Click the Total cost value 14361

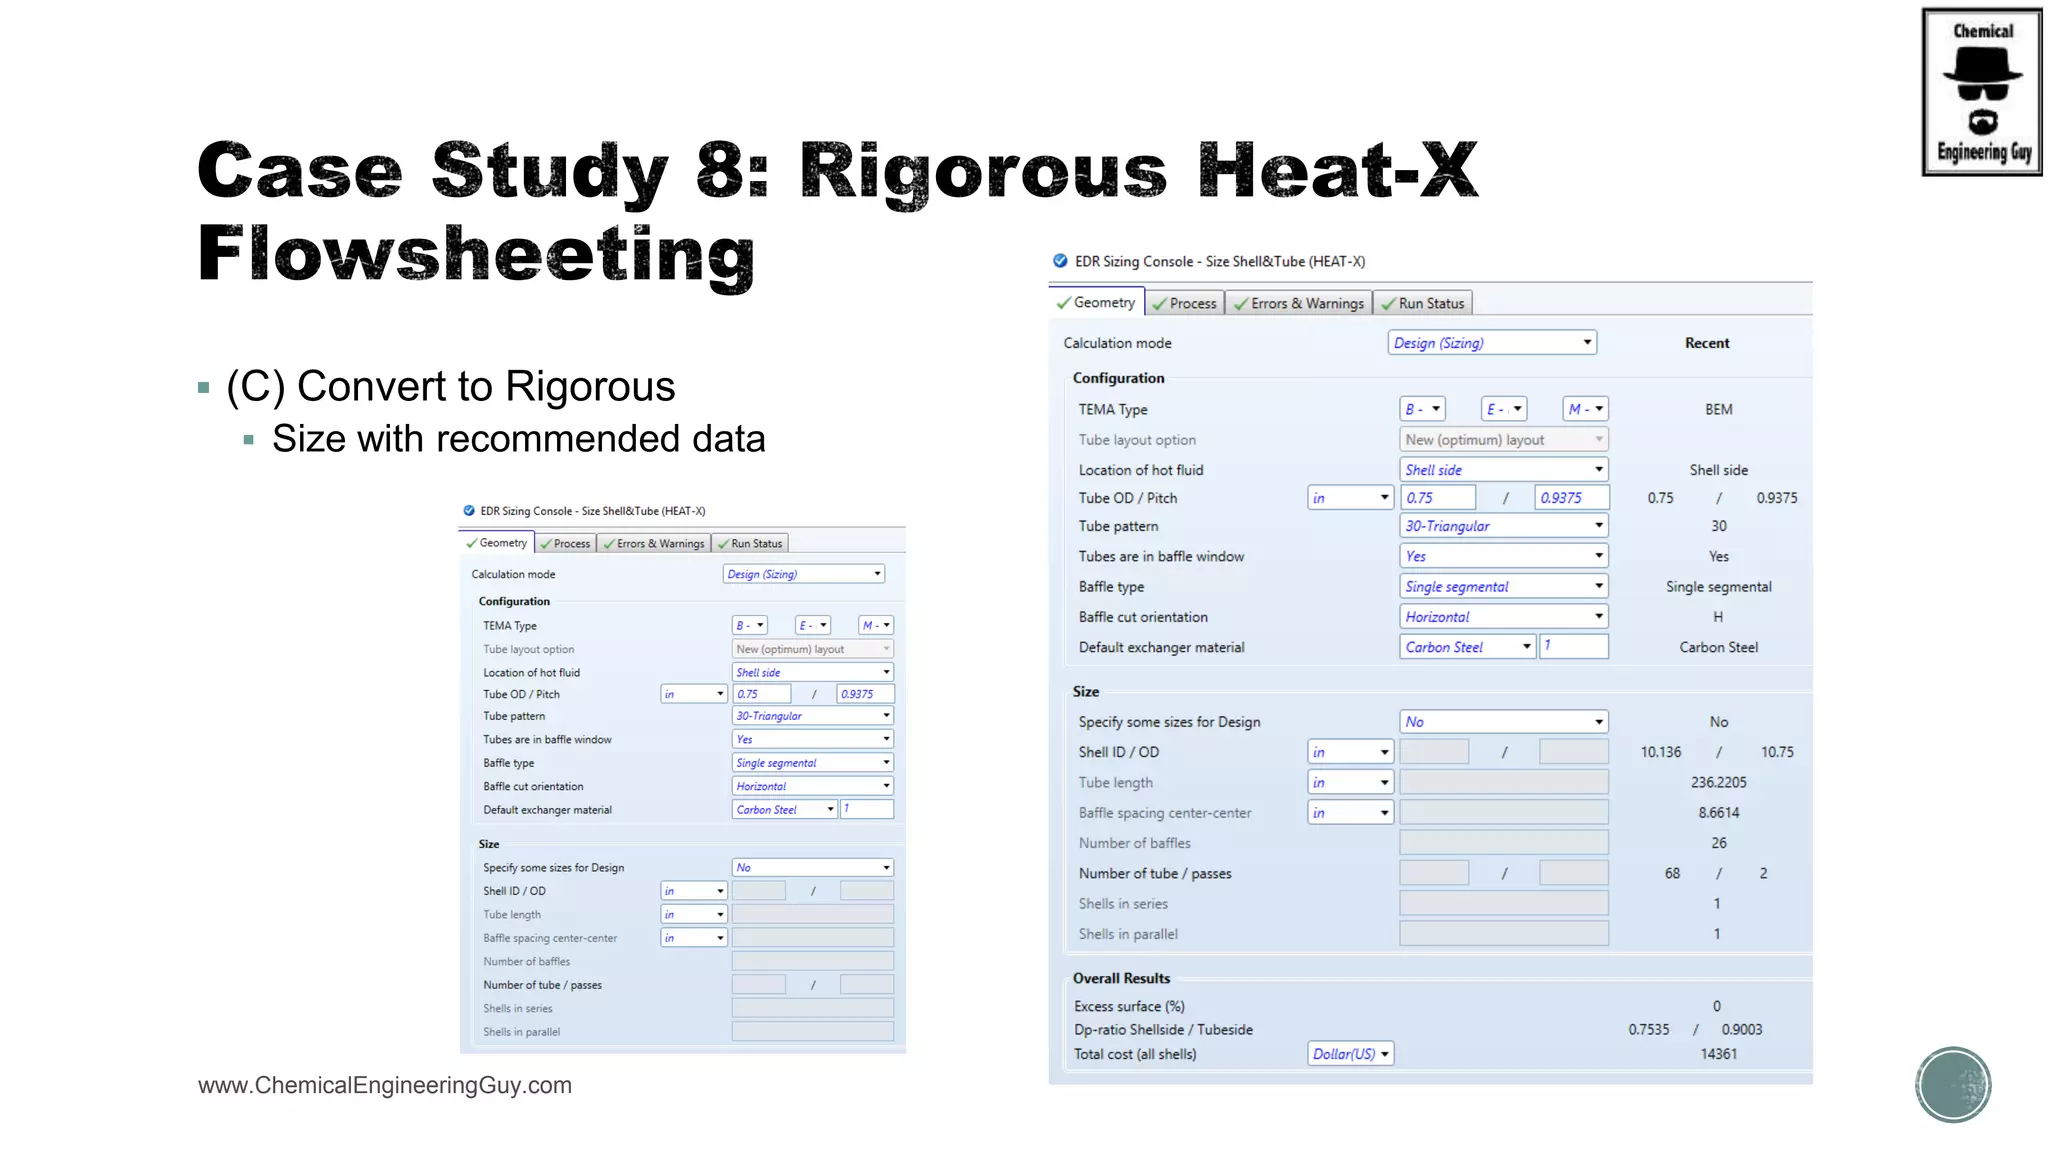(x=1718, y=1054)
